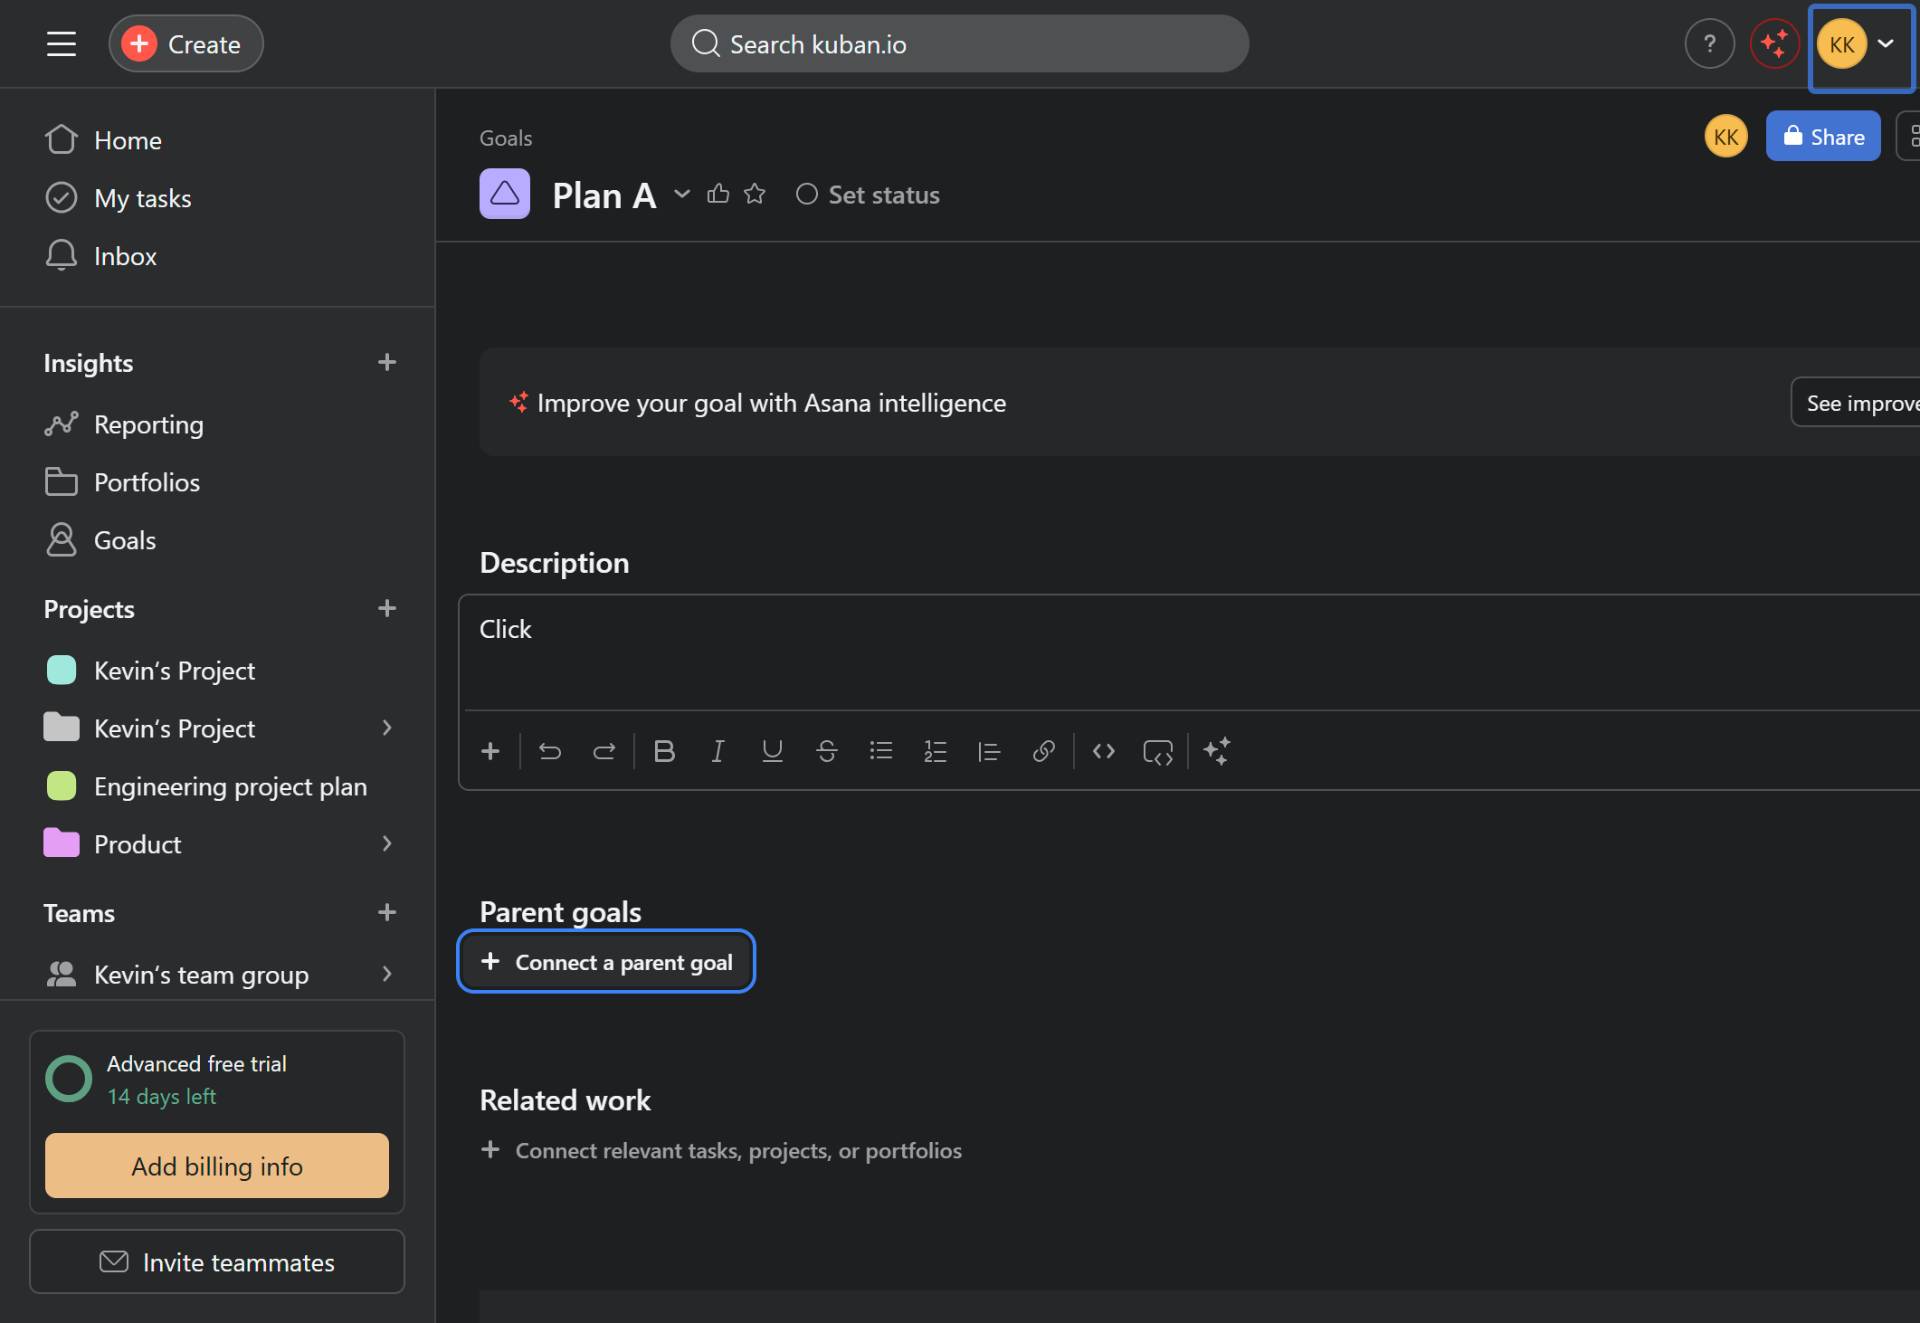
Task: Expand the Kevin's Project folder chevron
Action: (387, 728)
